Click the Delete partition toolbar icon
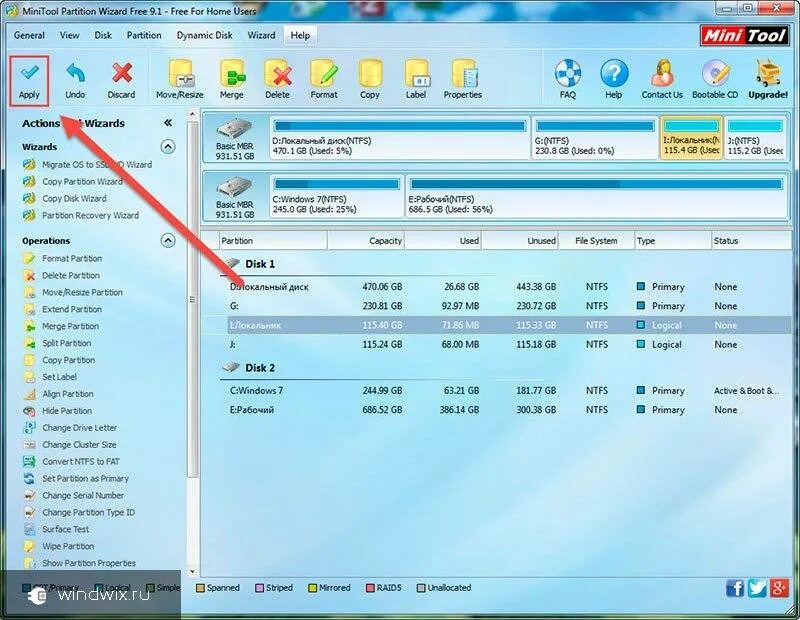800x620 pixels. point(277,80)
